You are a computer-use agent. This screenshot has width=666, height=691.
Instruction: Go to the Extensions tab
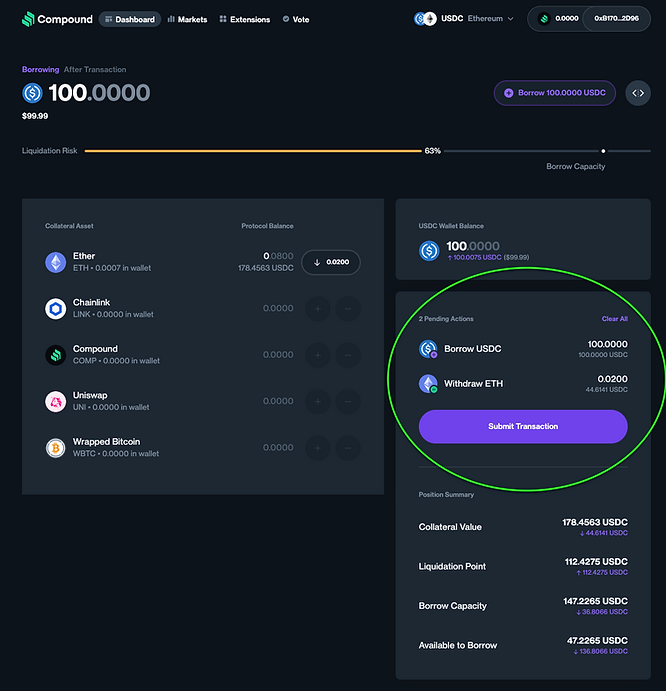(x=244, y=19)
